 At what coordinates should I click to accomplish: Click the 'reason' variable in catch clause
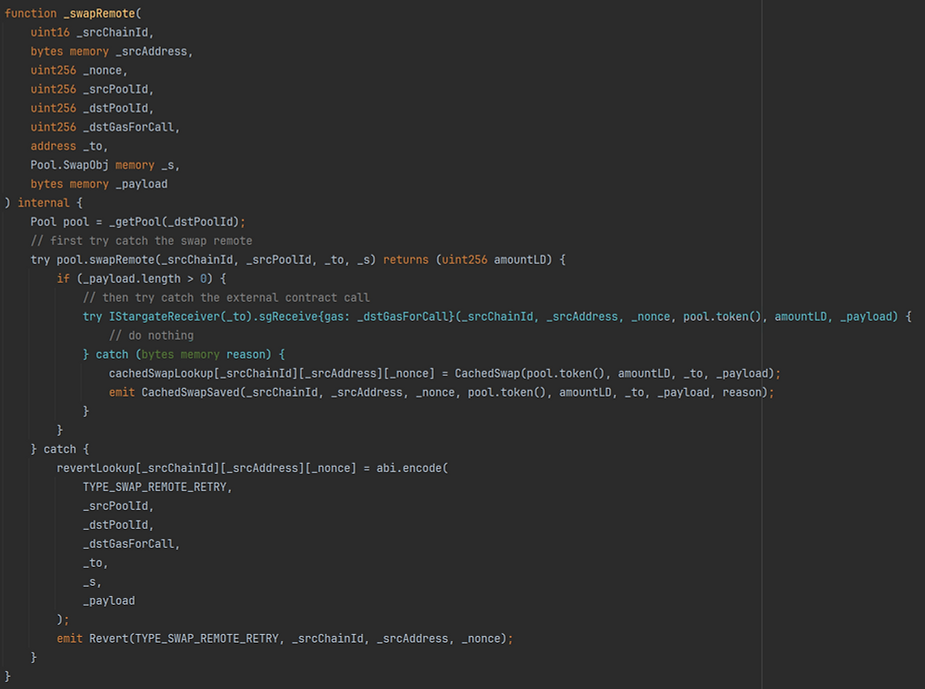point(245,354)
